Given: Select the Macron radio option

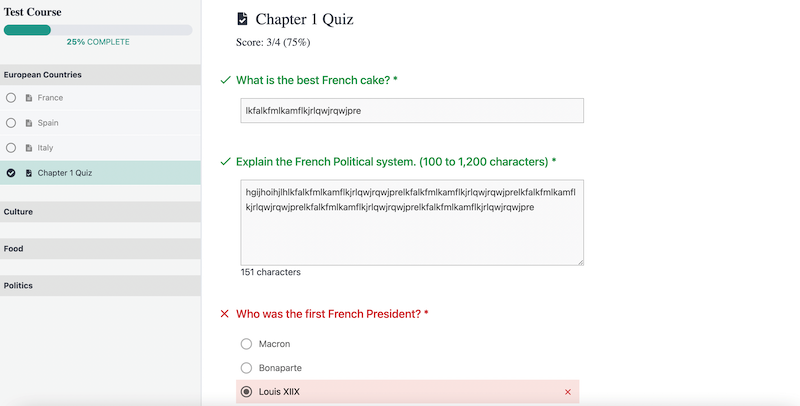Looking at the screenshot, I should [246, 344].
